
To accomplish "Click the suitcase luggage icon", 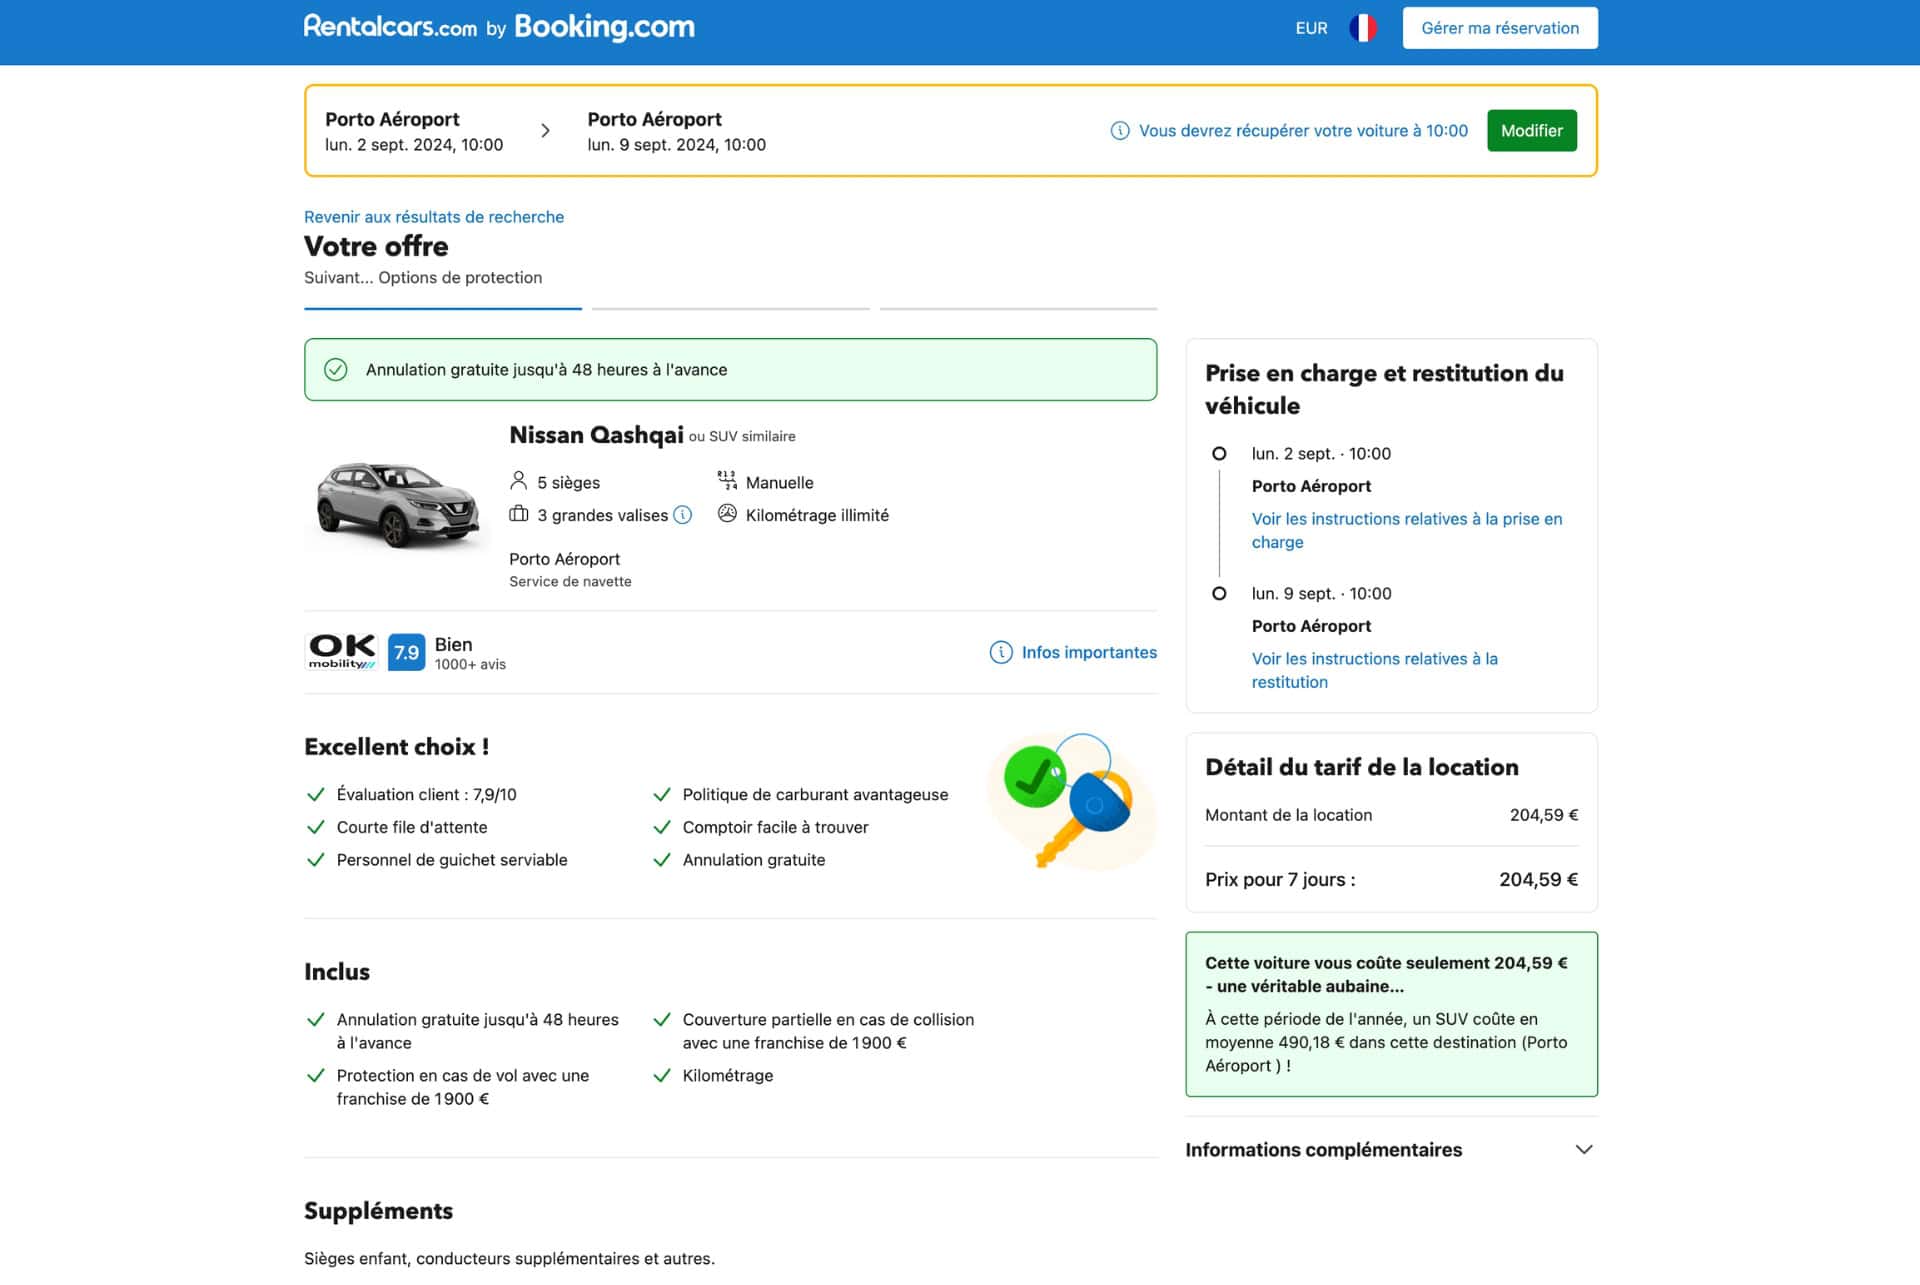I will 518,514.
